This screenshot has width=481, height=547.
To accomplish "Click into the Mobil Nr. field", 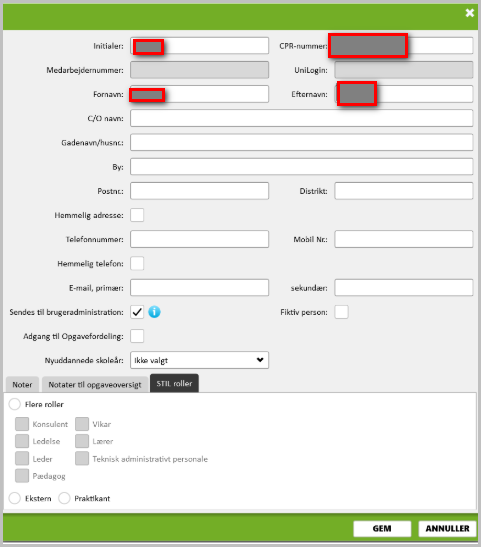I will click(404, 239).
